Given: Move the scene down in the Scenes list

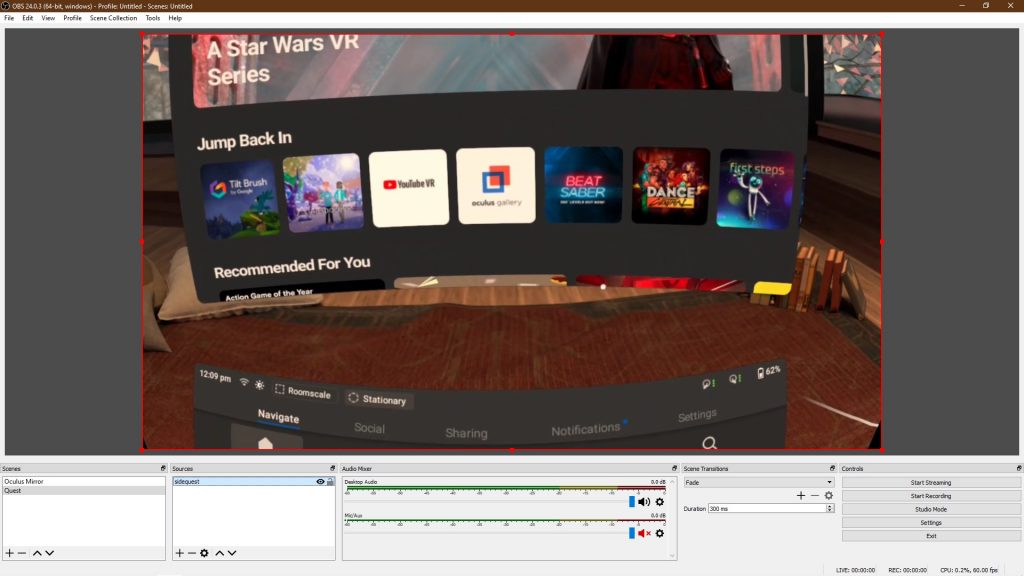Looking at the screenshot, I should coord(50,553).
